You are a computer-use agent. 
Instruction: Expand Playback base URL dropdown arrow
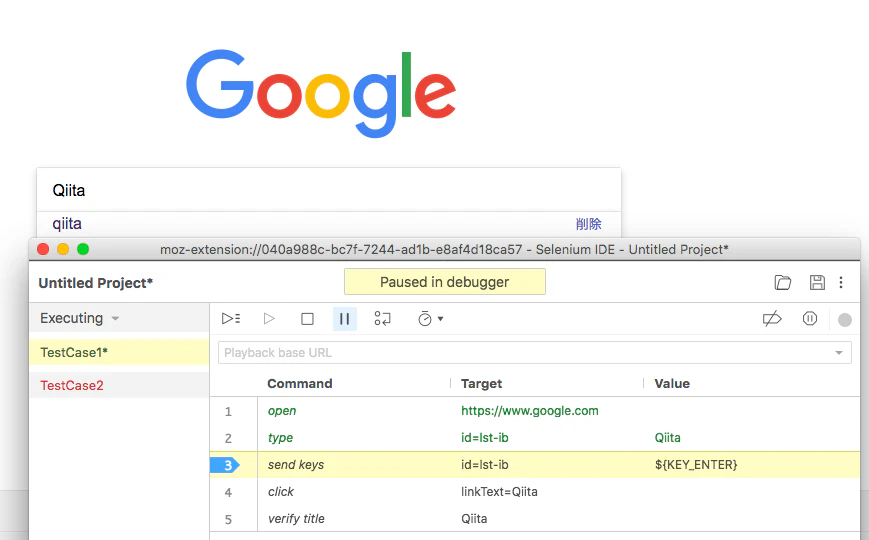coord(839,353)
